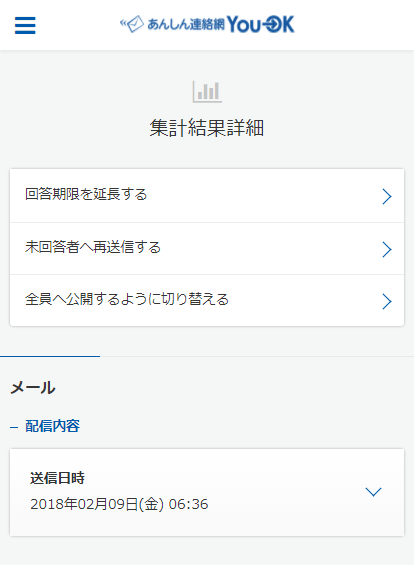Click the bar chart icon above 集計結果詳細
Image resolution: width=414 pixels, height=565 pixels.
click(x=207, y=92)
